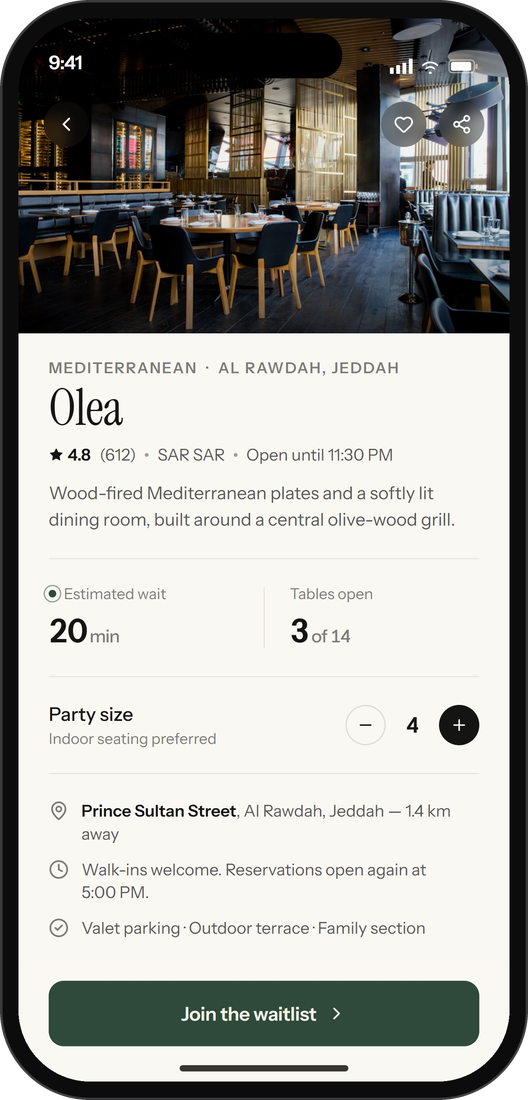Select the Estimated wait radio indicator
The image size is (528, 1100).
(x=52, y=594)
